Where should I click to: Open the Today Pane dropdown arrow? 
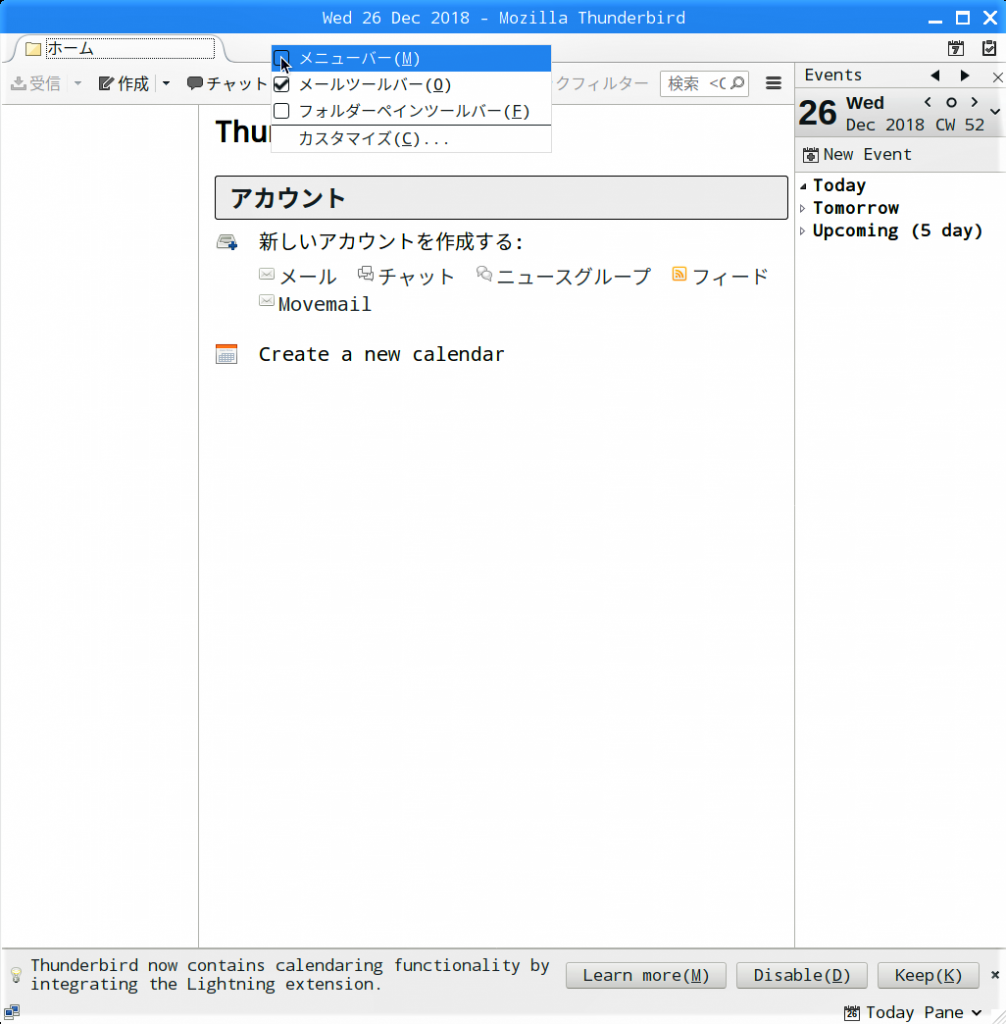(x=977, y=1012)
